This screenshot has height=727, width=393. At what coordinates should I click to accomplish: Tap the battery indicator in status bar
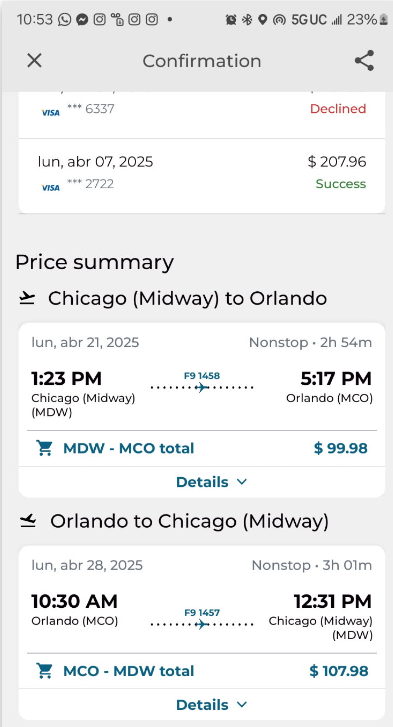[x=383, y=19]
